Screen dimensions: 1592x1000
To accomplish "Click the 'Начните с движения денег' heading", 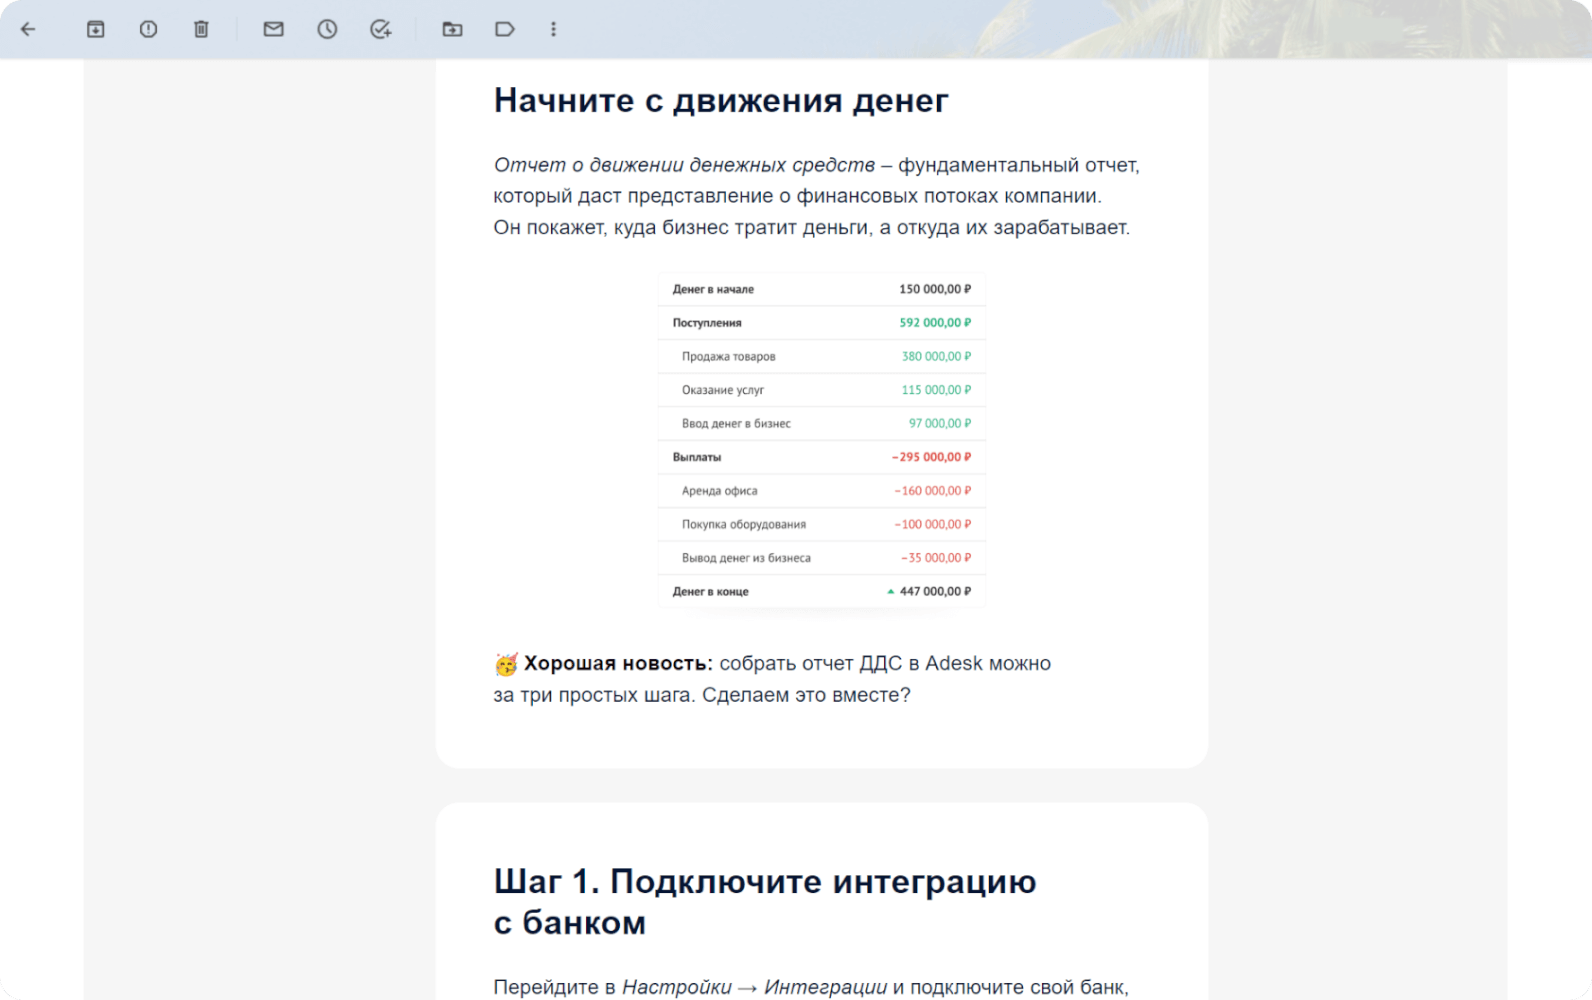I will (721, 101).
